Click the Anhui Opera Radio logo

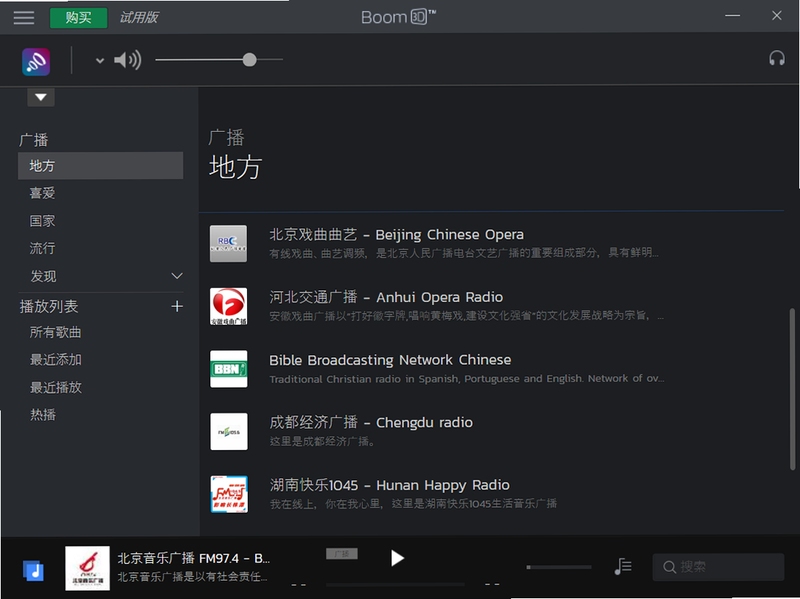click(x=229, y=306)
